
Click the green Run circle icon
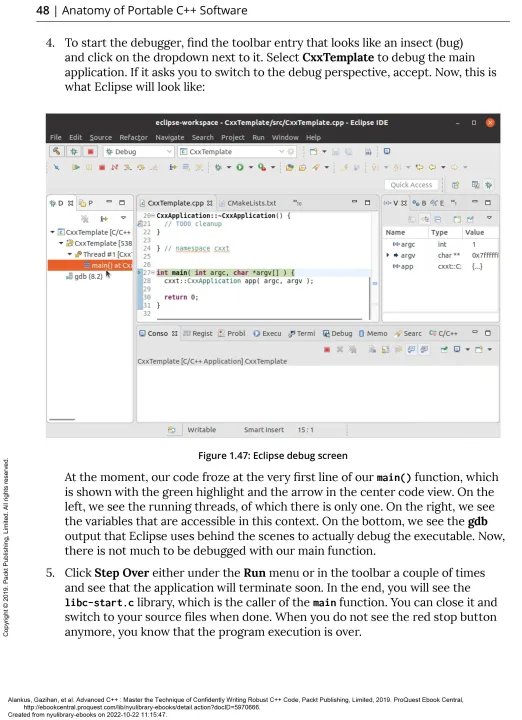(x=240, y=167)
